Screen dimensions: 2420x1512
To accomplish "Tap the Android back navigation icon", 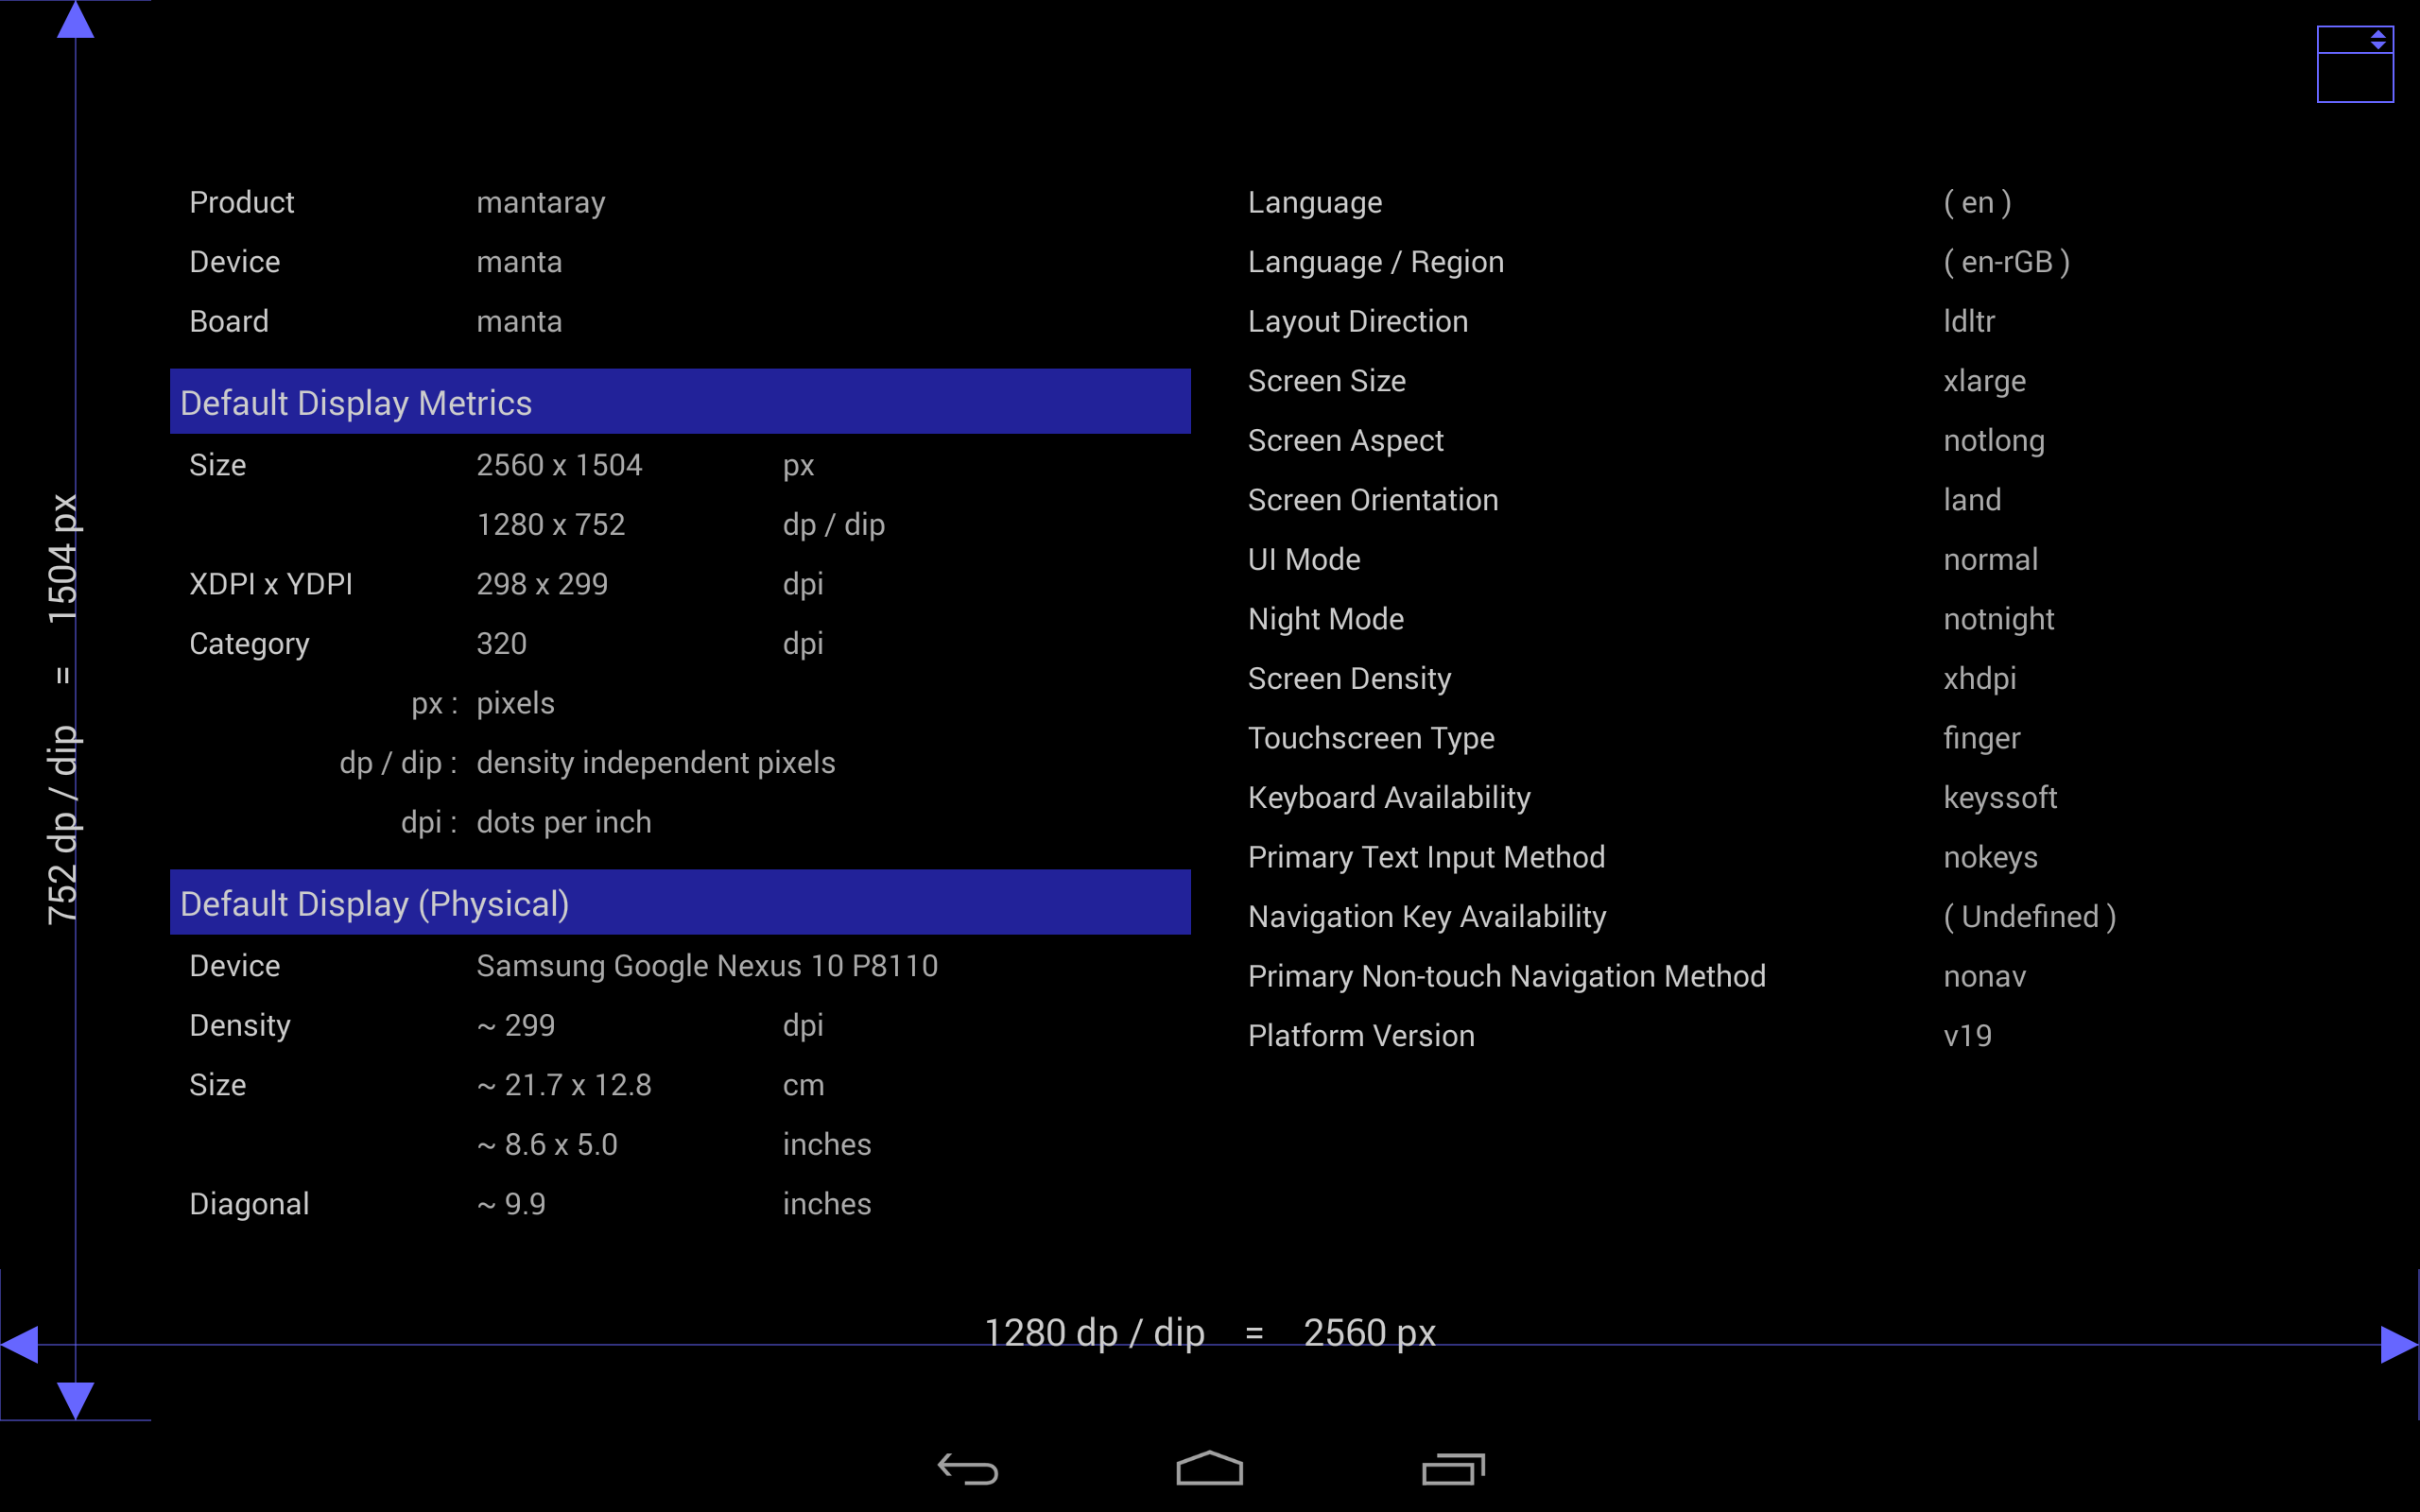I will [967, 1469].
